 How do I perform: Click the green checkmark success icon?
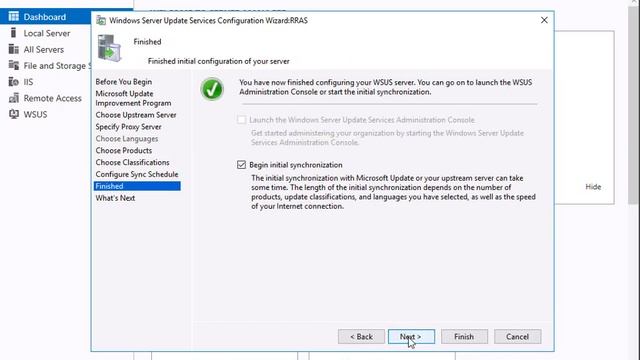(x=212, y=89)
